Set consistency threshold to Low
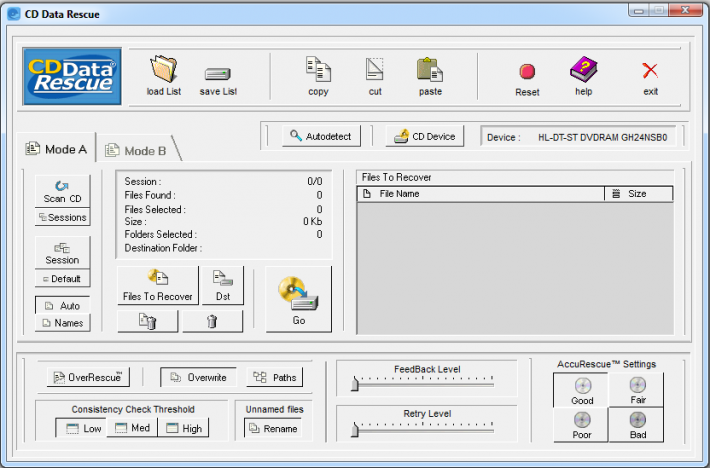The image size is (710, 468). [x=82, y=428]
